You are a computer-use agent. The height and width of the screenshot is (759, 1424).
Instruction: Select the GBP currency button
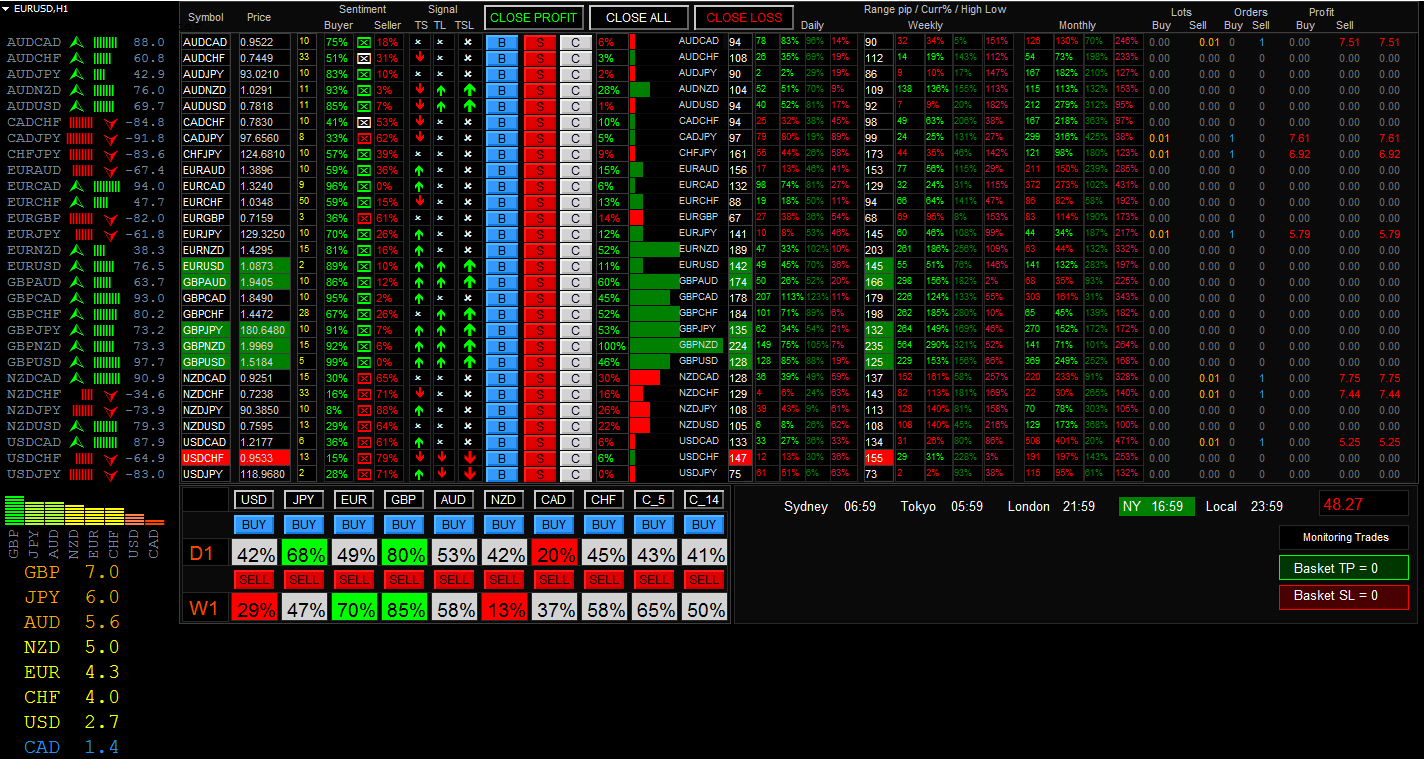[404, 499]
